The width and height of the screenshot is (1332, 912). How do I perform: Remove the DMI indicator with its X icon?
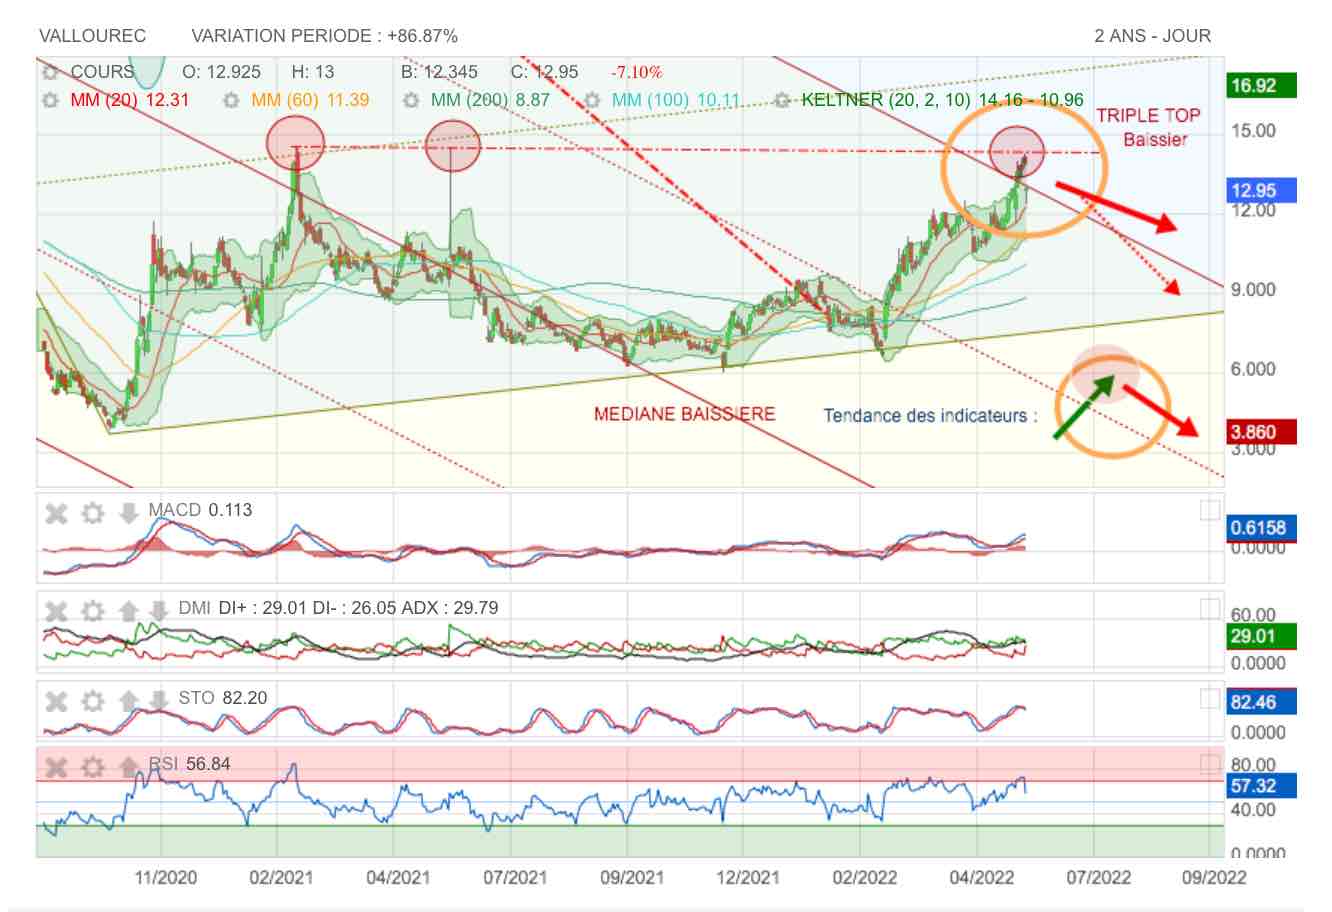pos(57,611)
